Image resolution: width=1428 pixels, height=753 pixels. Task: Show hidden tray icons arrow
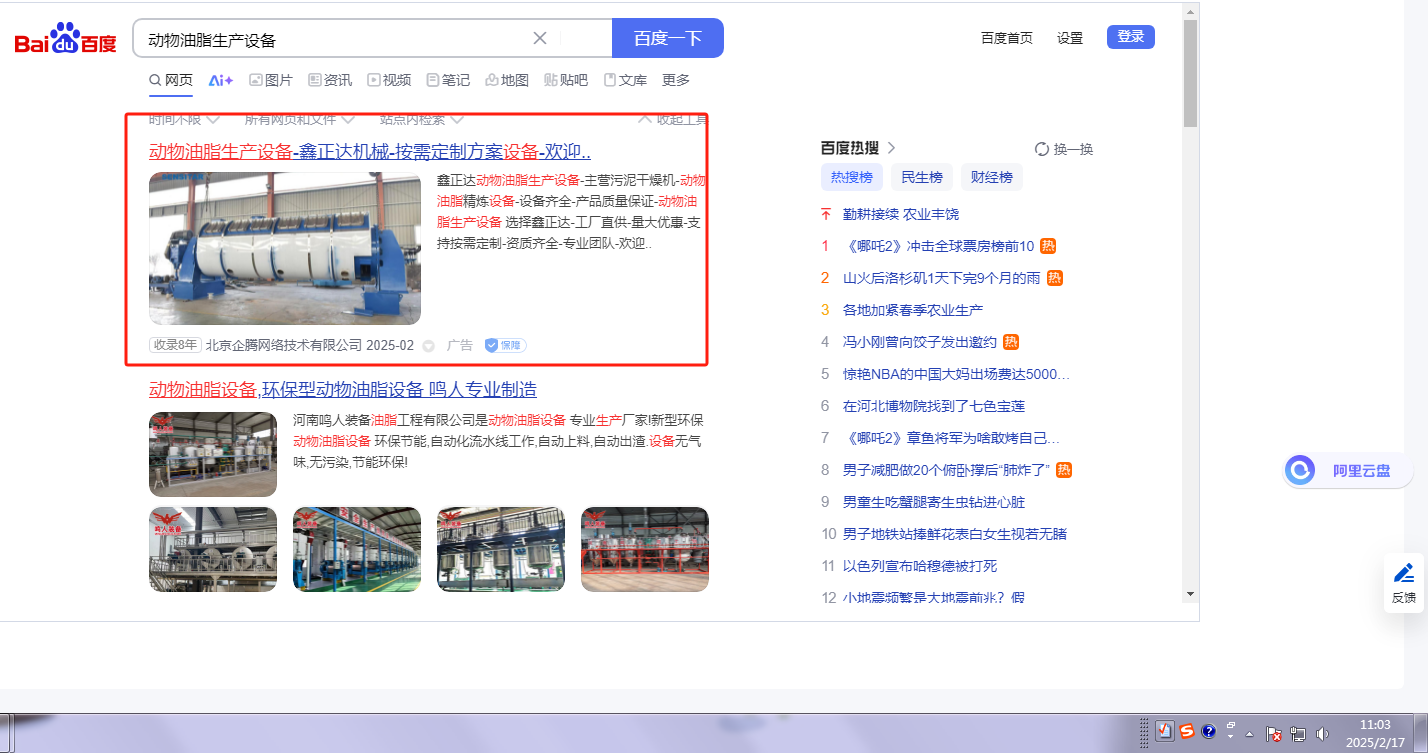point(1250,734)
